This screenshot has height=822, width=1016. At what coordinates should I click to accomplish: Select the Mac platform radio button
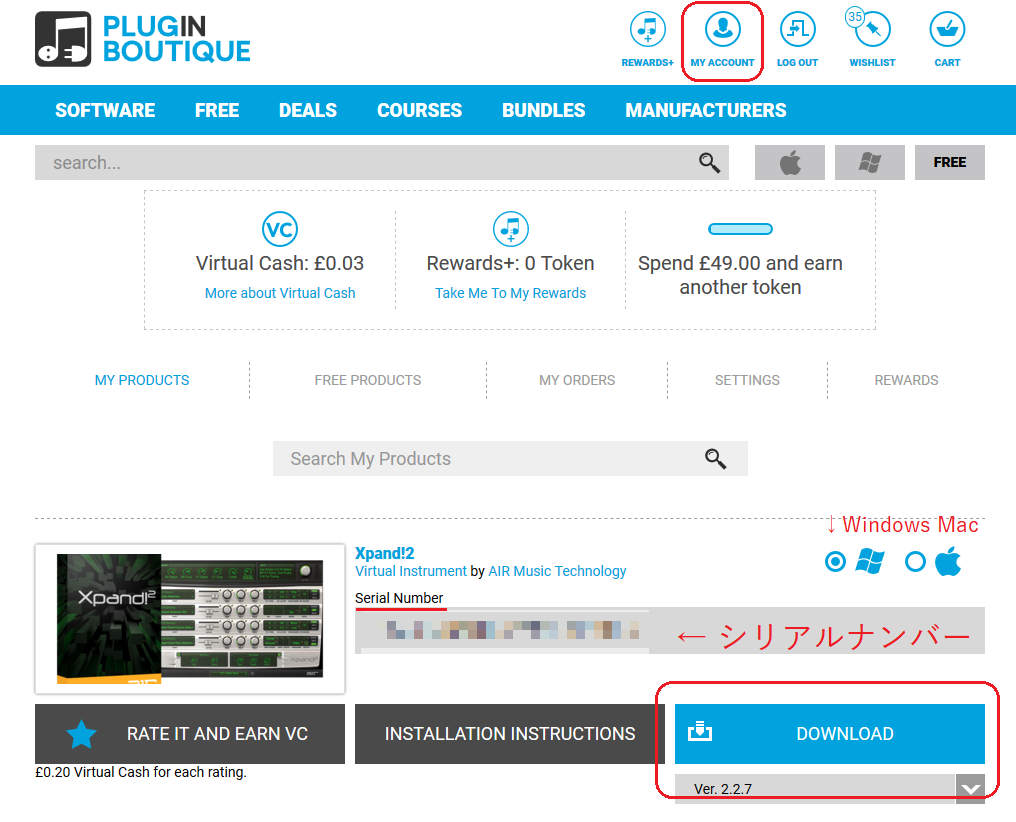pyautogui.click(x=915, y=562)
